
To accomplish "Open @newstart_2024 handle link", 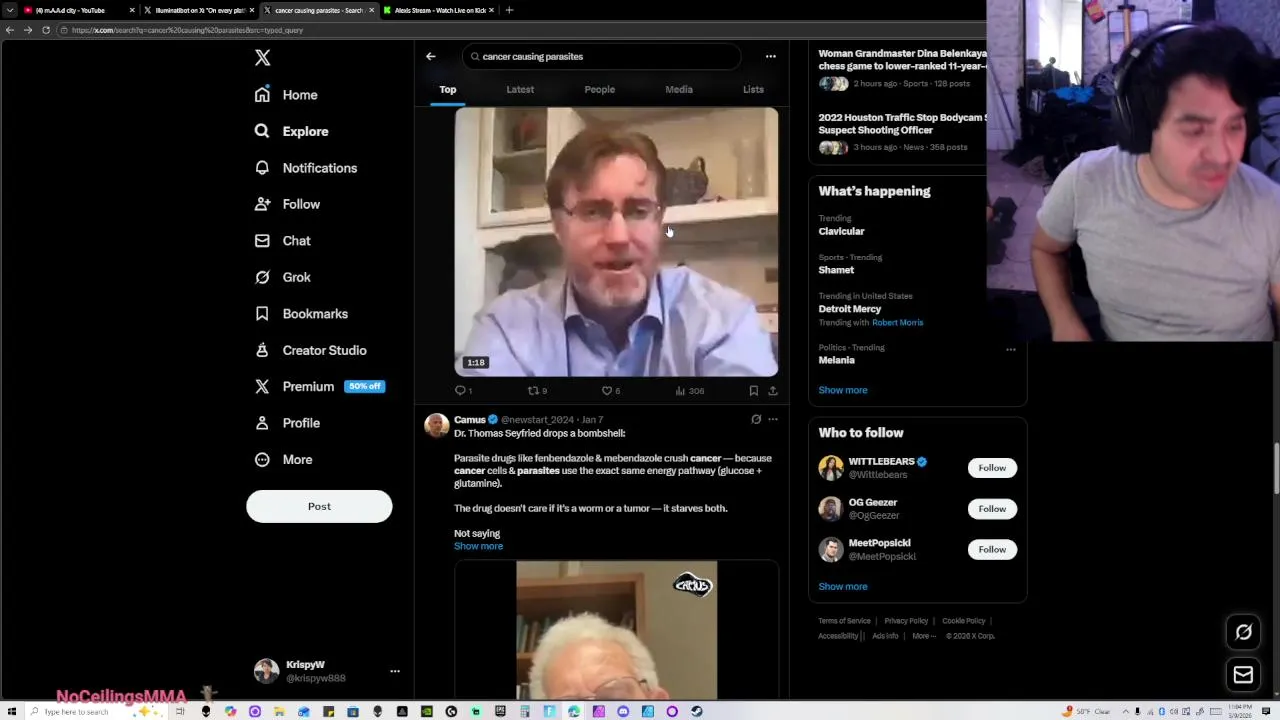I will [x=537, y=420].
